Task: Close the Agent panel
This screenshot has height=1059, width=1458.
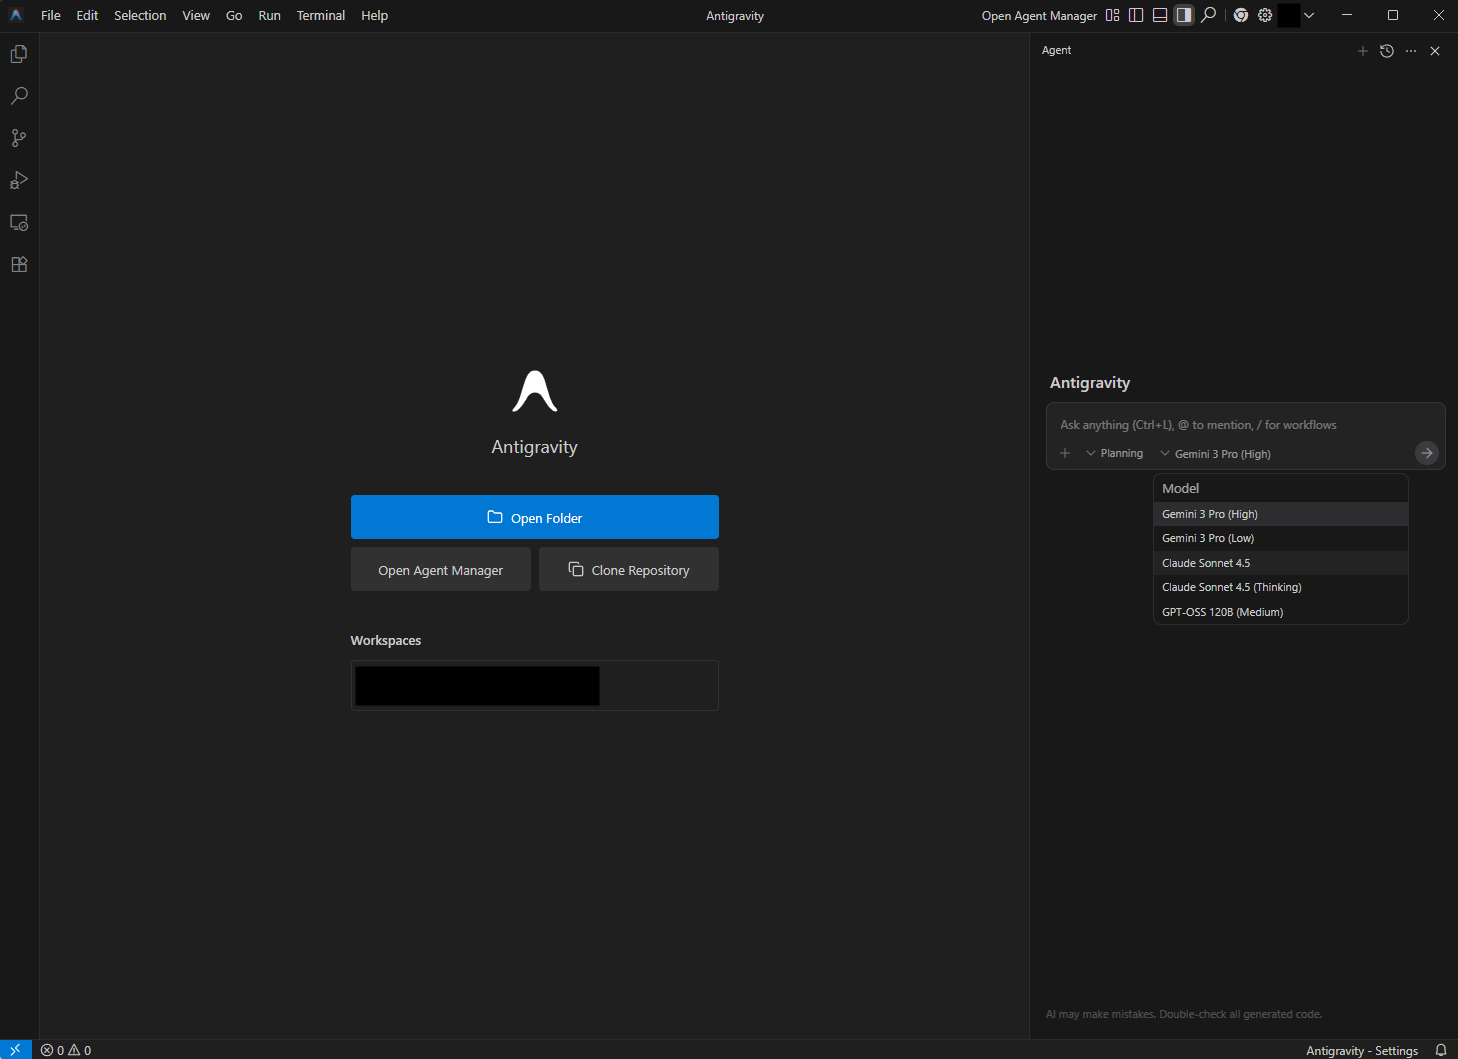Action: click(x=1435, y=51)
